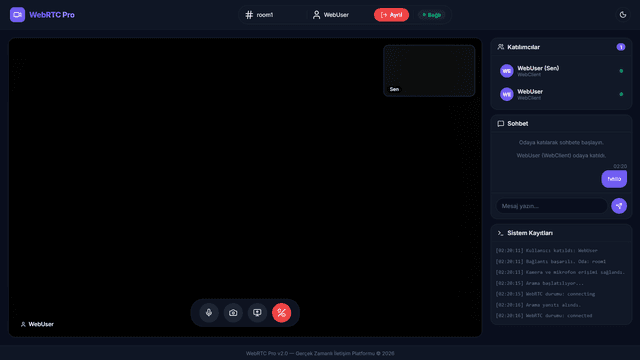
Task: Click the 02:20 message timestamp
Action: 620,166
